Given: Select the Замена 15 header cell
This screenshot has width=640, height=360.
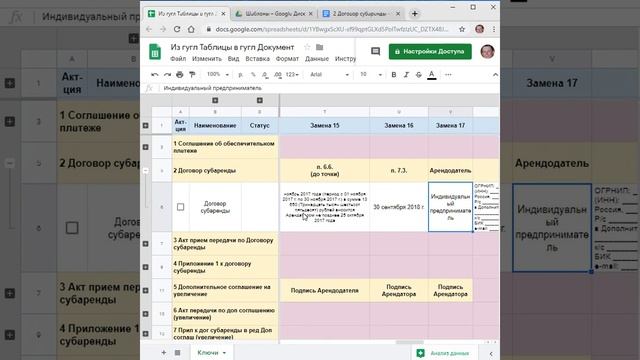Looking at the screenshot, I should (324, 126).
